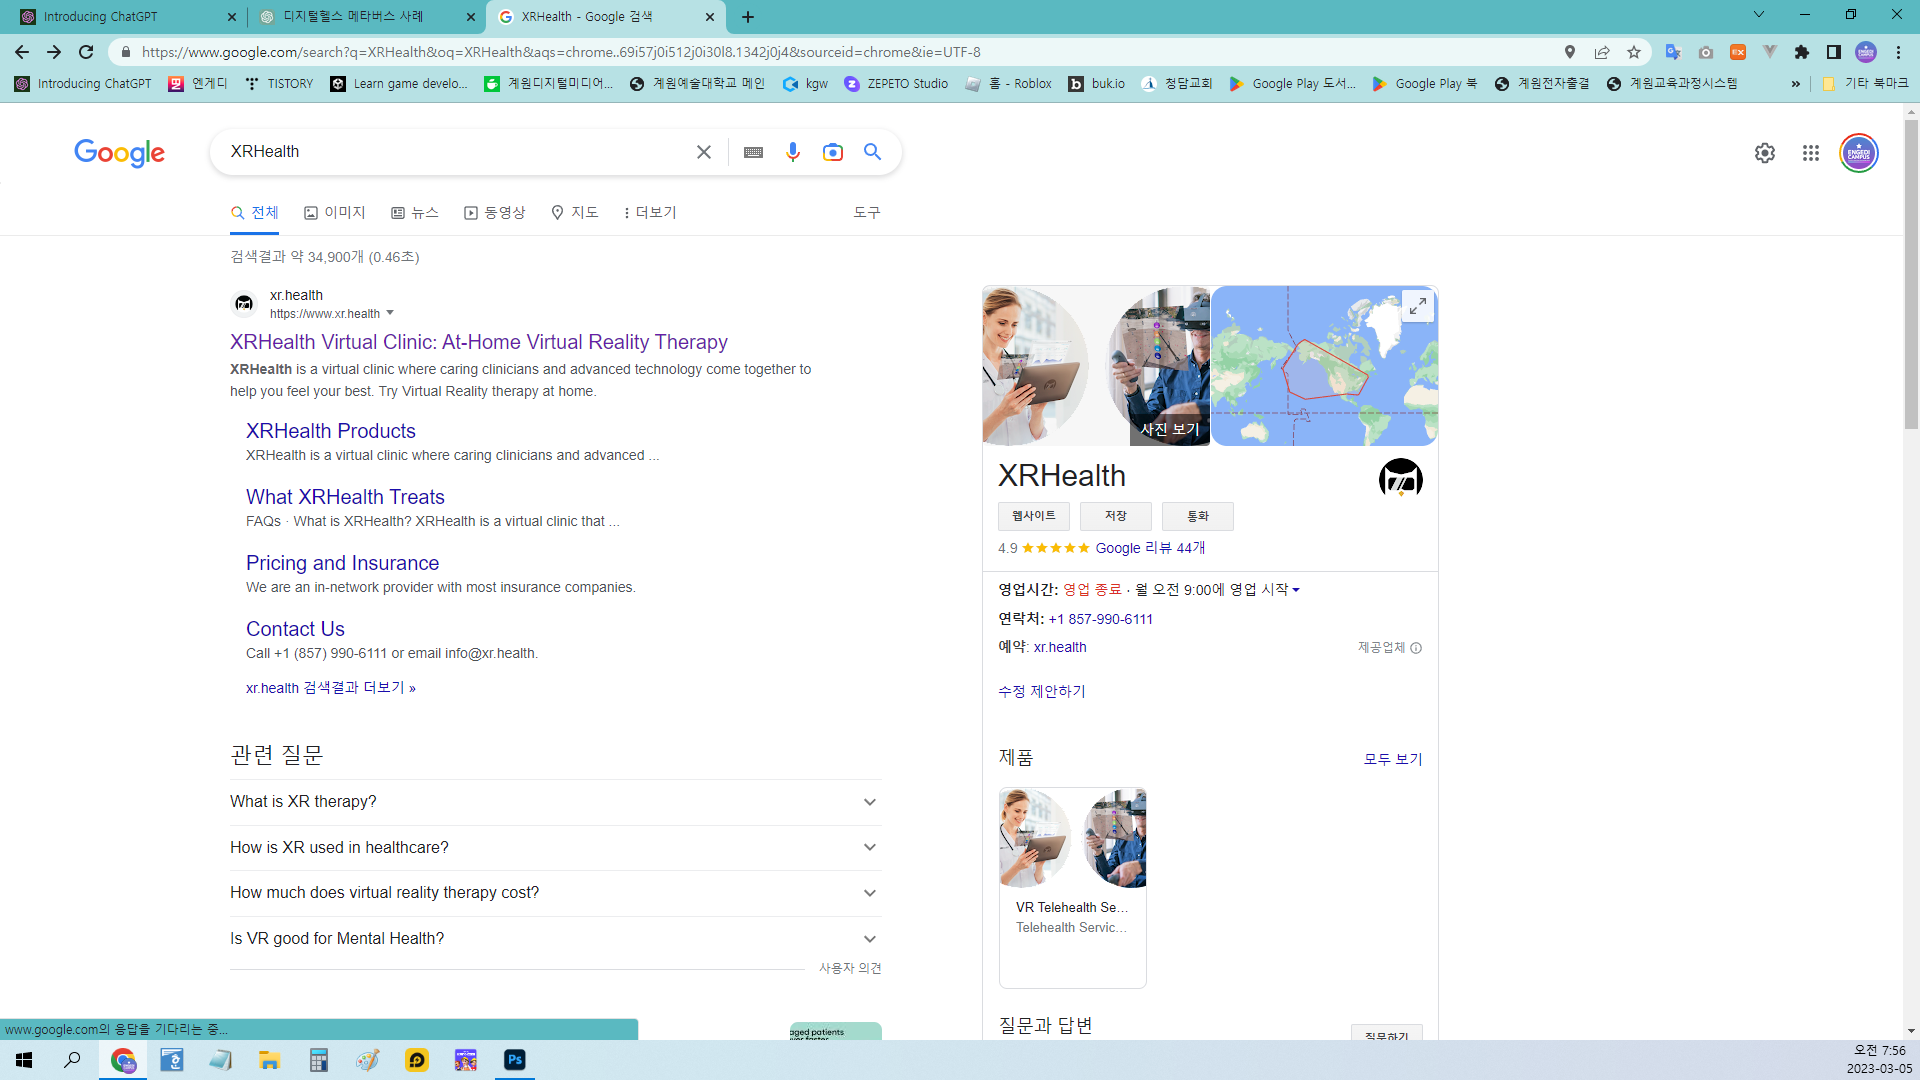
Task: Click phone number +1 857-990-6111
Action: 1100,619
